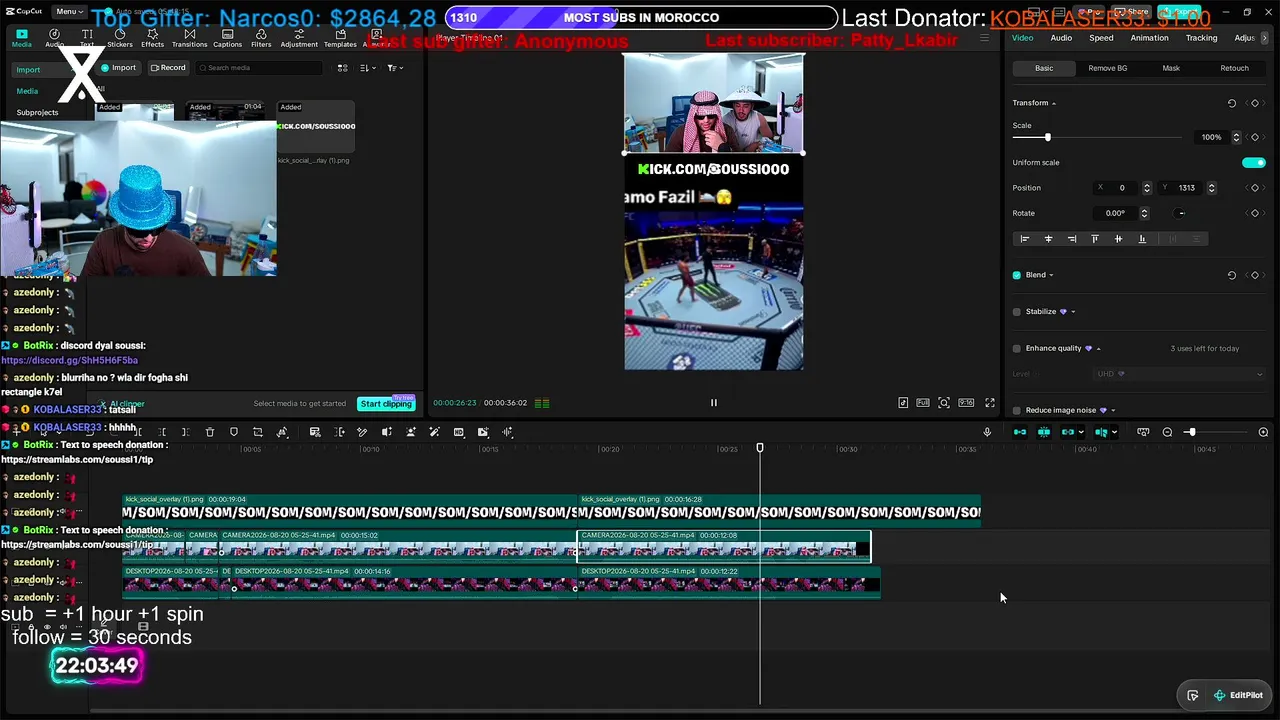
Task: Open the Transitions panel
Action: tap(189, 39)
